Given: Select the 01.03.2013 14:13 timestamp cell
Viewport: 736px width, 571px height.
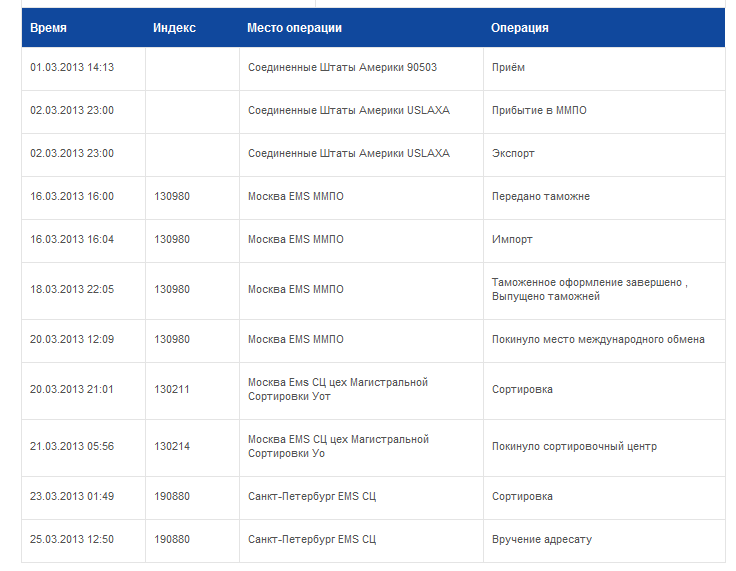Looking at the screenshot, I should point(72,67).
